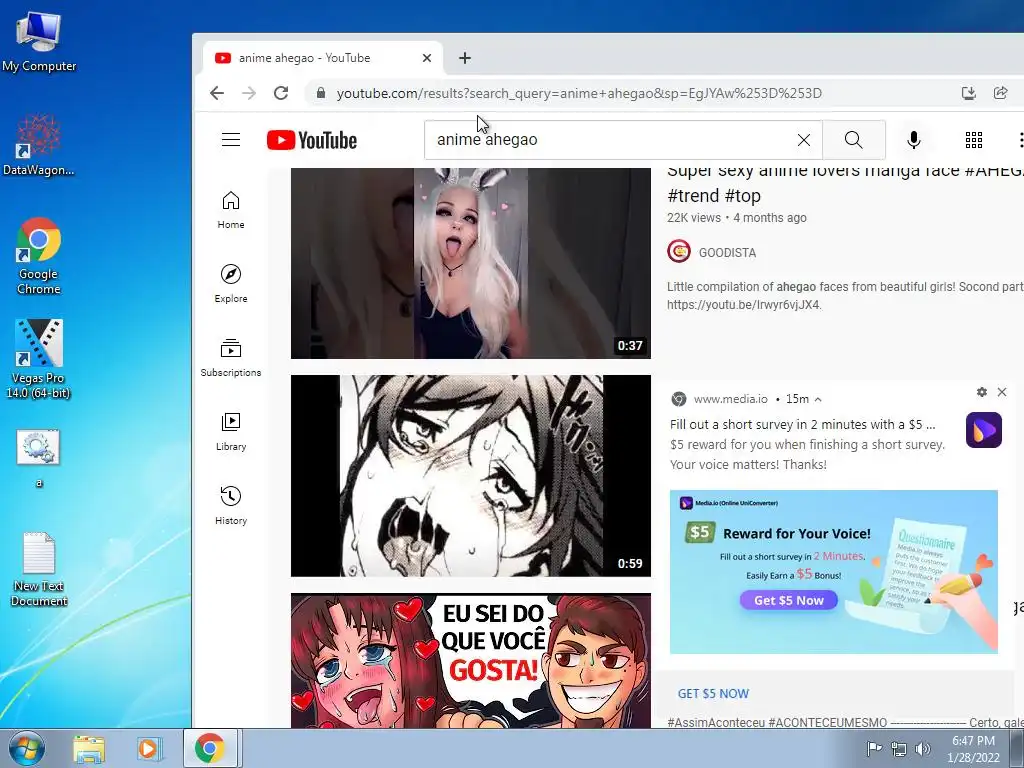1024x768 pixels.
Task: Open Subscriptions in the sidebar
Action: click(231, 358)
